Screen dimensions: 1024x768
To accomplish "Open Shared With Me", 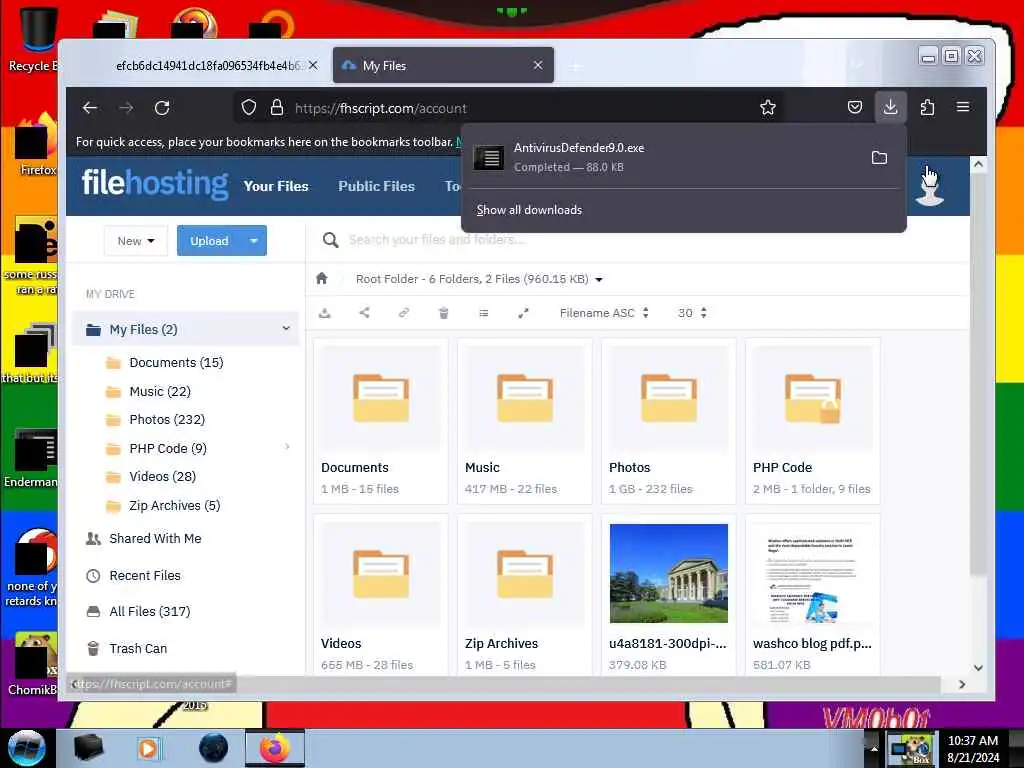I will pyautogui.click(x=155, y=538).
